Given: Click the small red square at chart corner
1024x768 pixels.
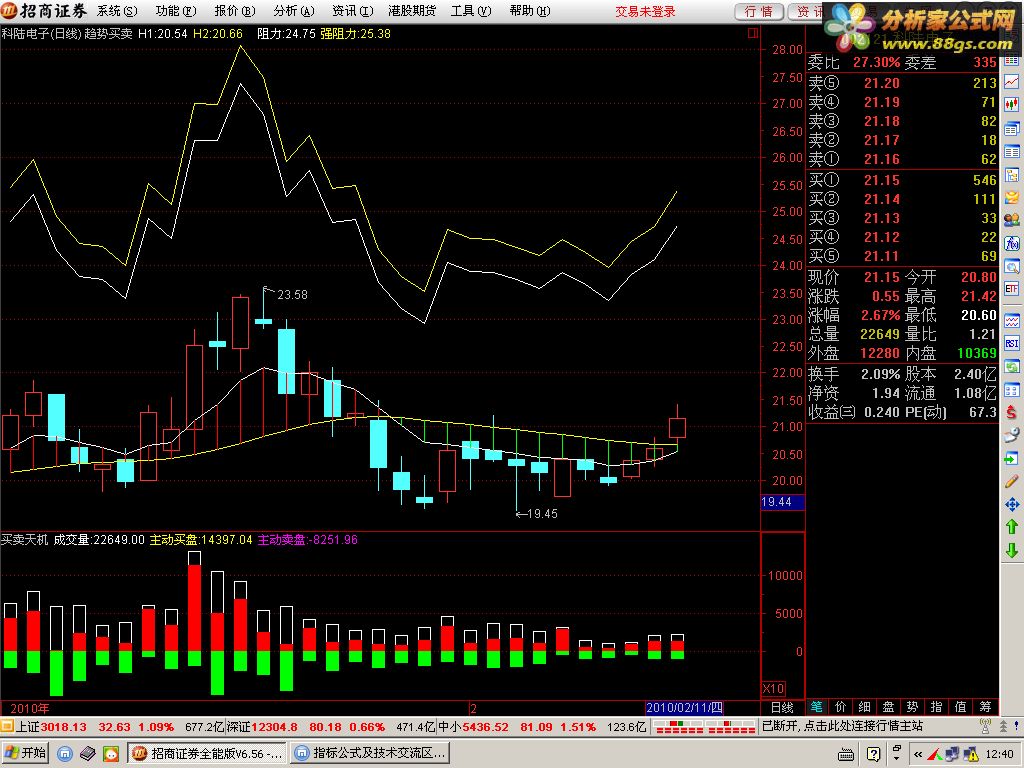Looking at the screenshot, I should tap(752, 33).
